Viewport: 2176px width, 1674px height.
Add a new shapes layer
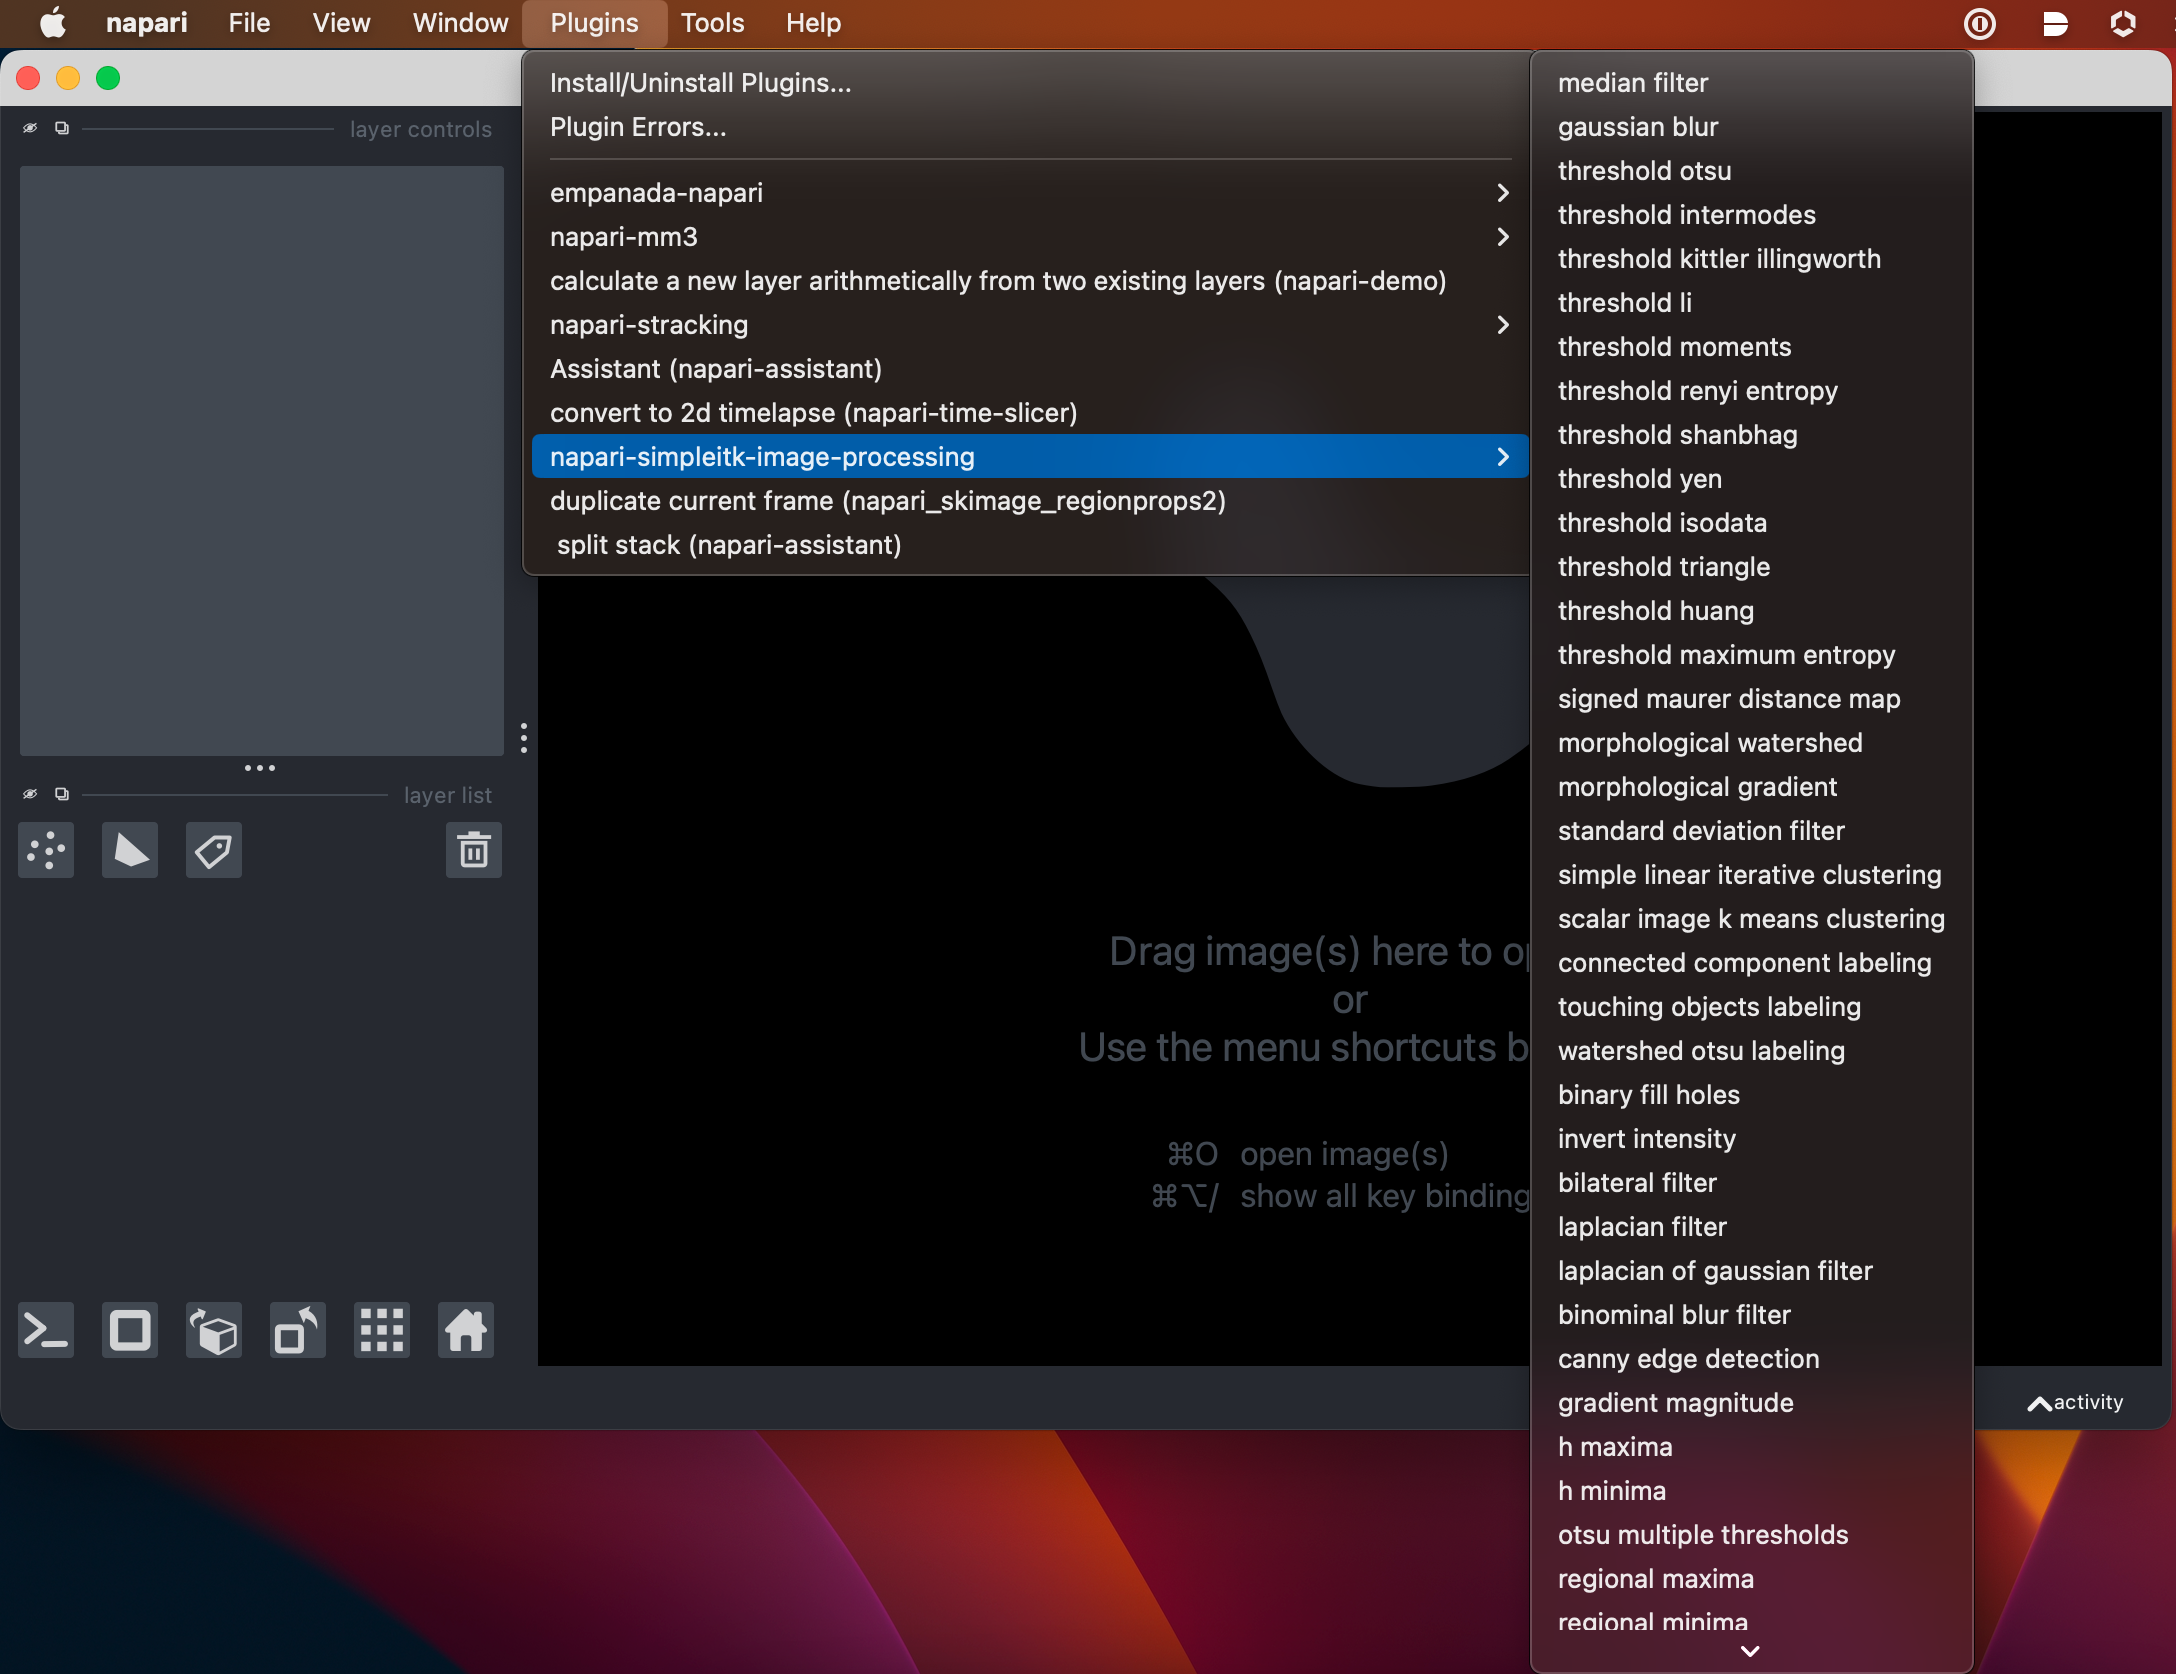pyautogui.click(x=129, y=850)
